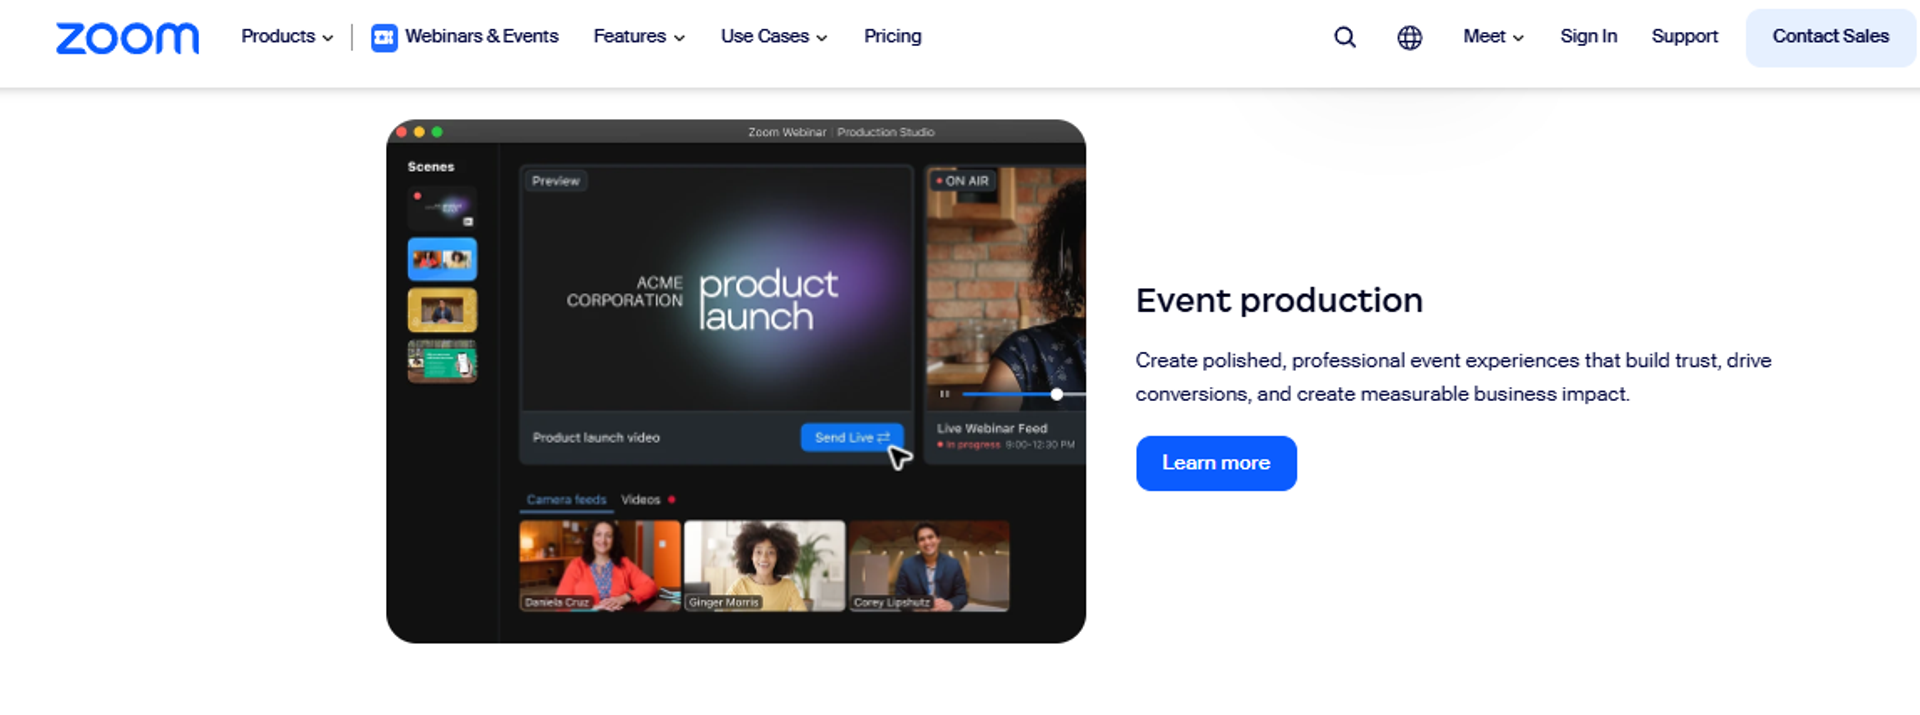Click the Event production heading
Image resolution: width=1920 pixels, height=715 pixels.
[1279, 300]
